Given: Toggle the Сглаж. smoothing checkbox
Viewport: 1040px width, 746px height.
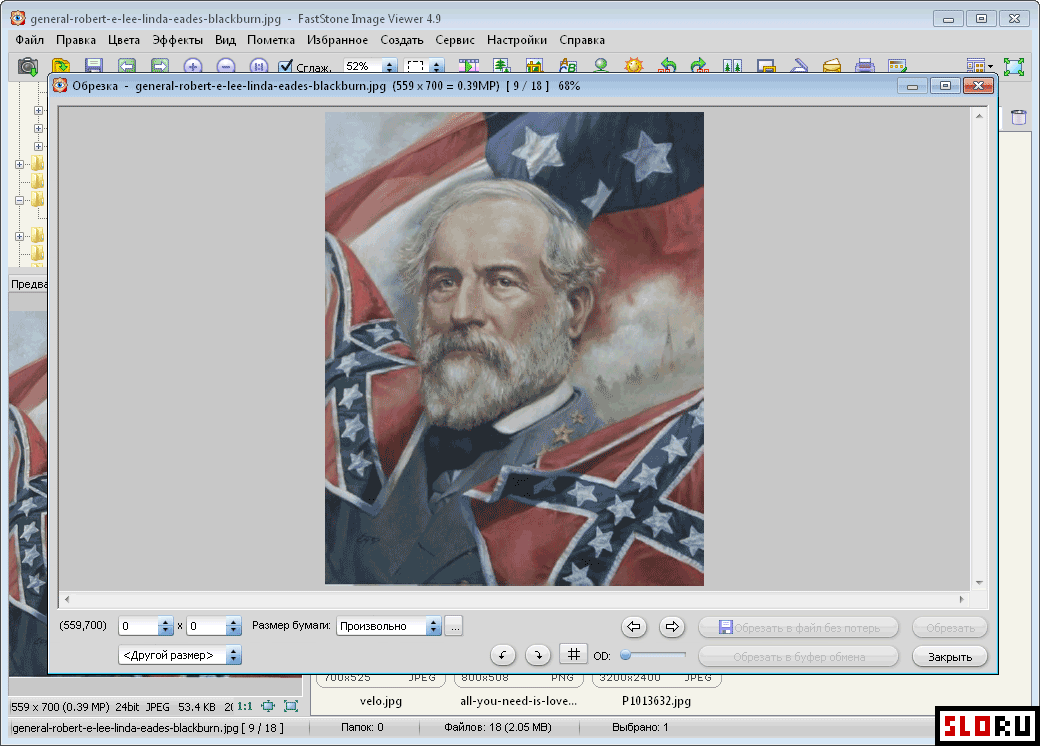Looking at the screenshot, I should [286, 66].
